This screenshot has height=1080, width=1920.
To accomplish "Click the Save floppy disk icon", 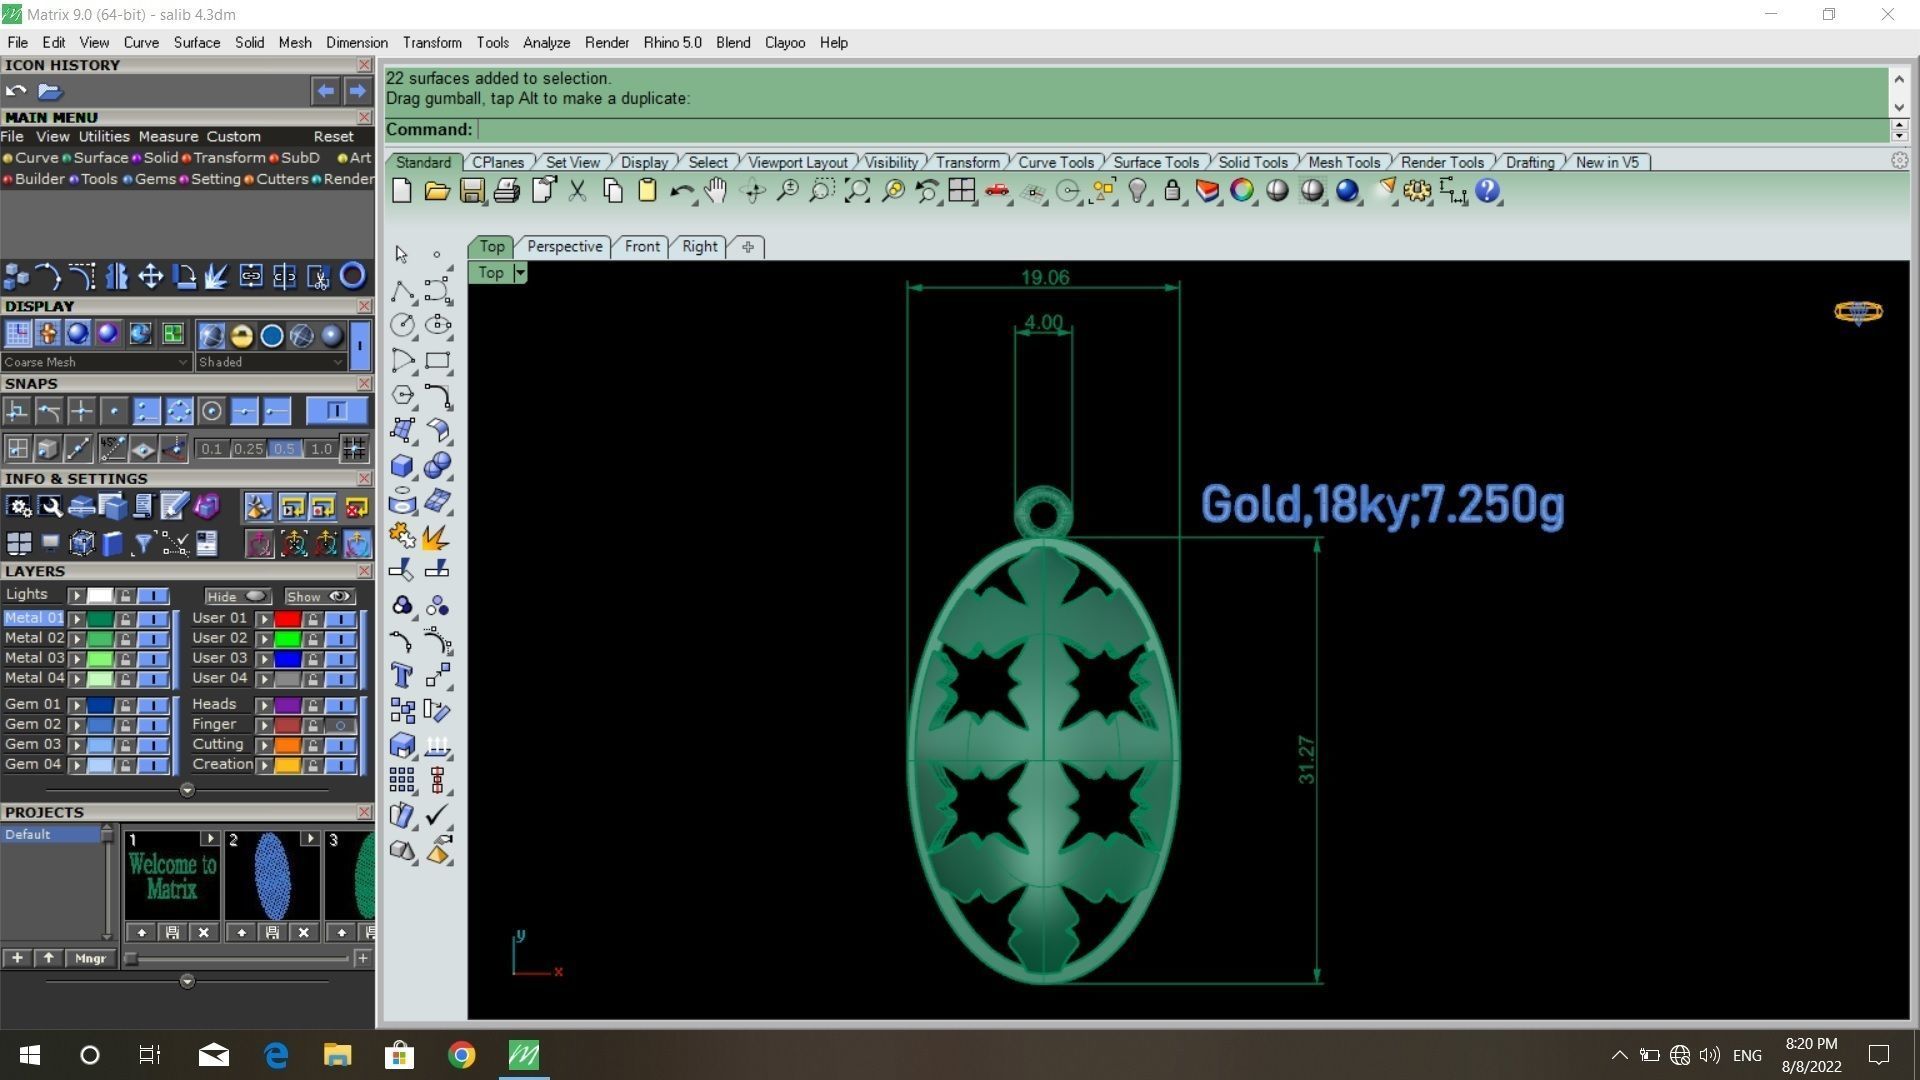I will (x=472, y=191).
